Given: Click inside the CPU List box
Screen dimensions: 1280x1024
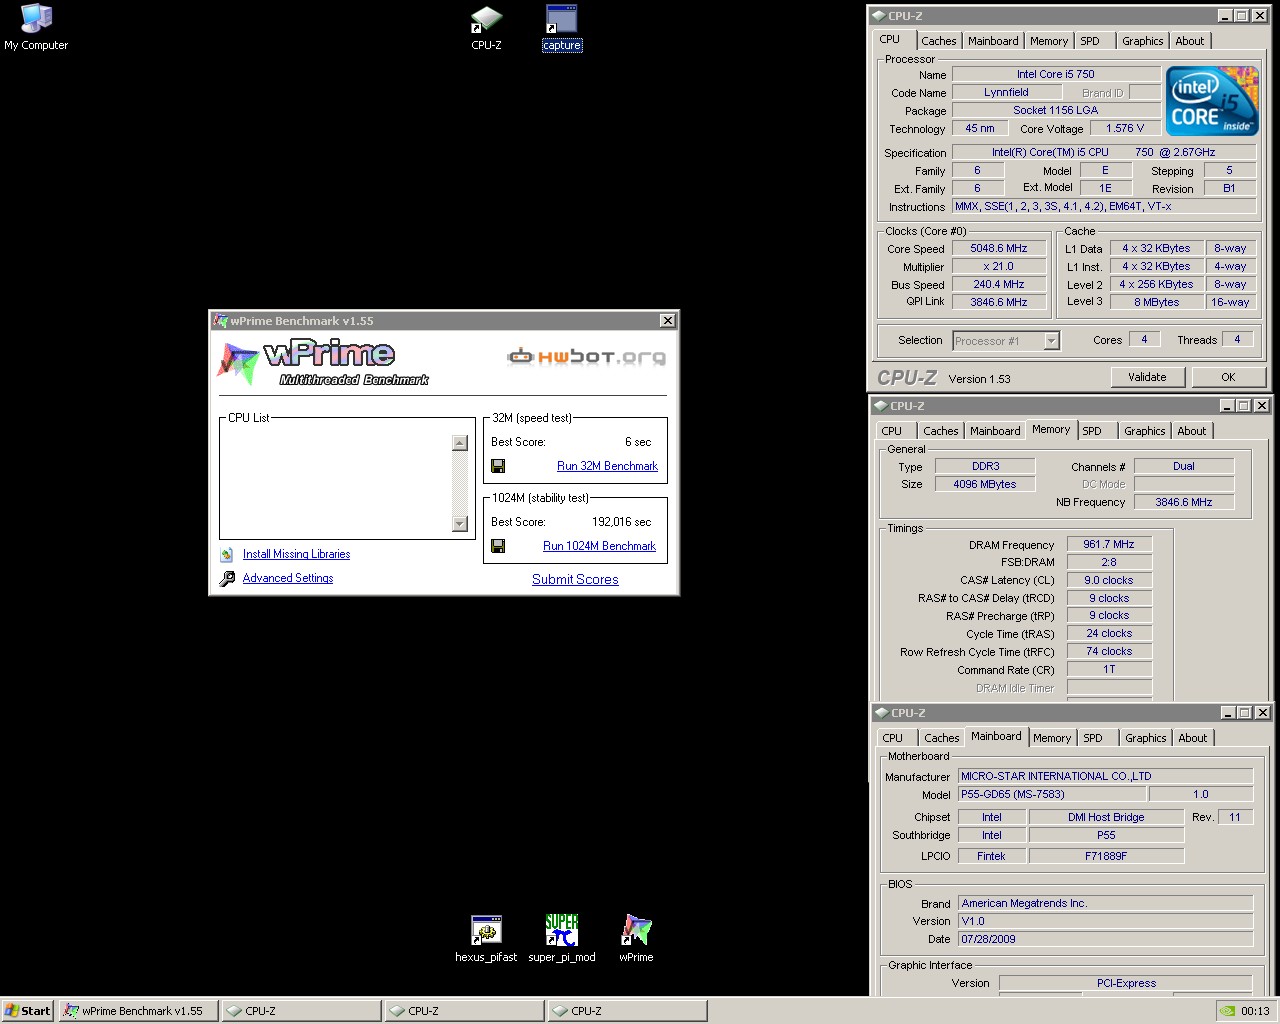Looking at the screenshot, I should point(337,483).
